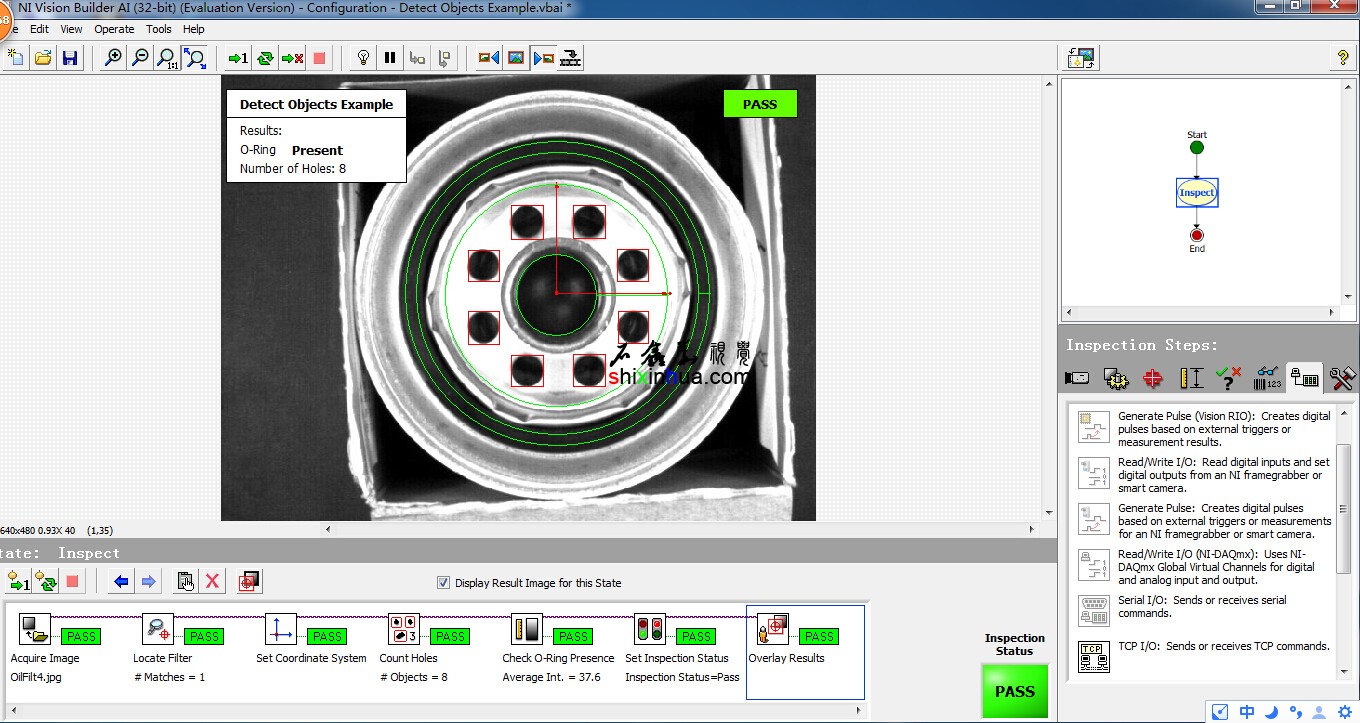The width and height of the screenshot is (1360, 723).
Task: Show the previous image with the left arrow picture icon
Action: click(x=489, y=58)
